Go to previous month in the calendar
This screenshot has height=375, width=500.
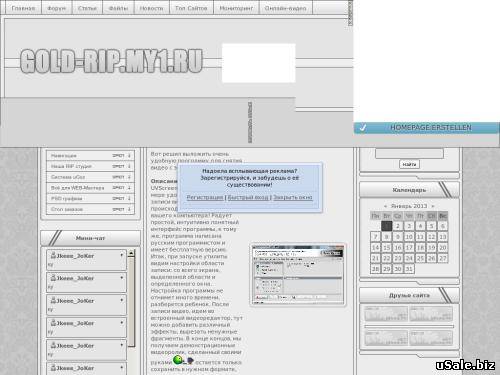(385, 206)
